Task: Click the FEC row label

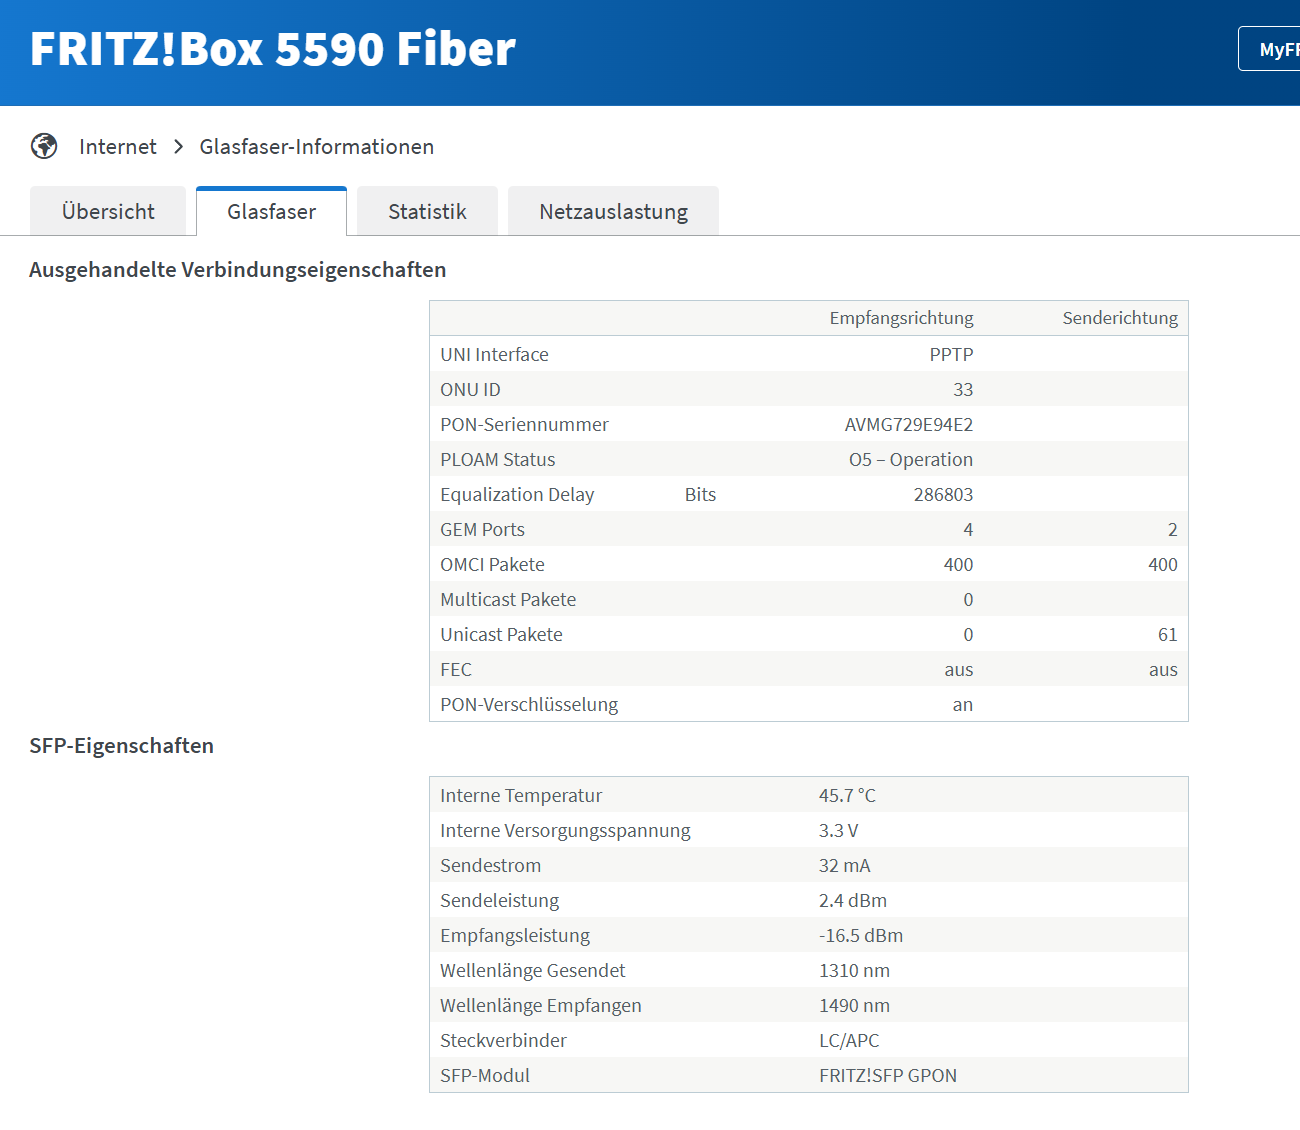Action: point(456,670)
